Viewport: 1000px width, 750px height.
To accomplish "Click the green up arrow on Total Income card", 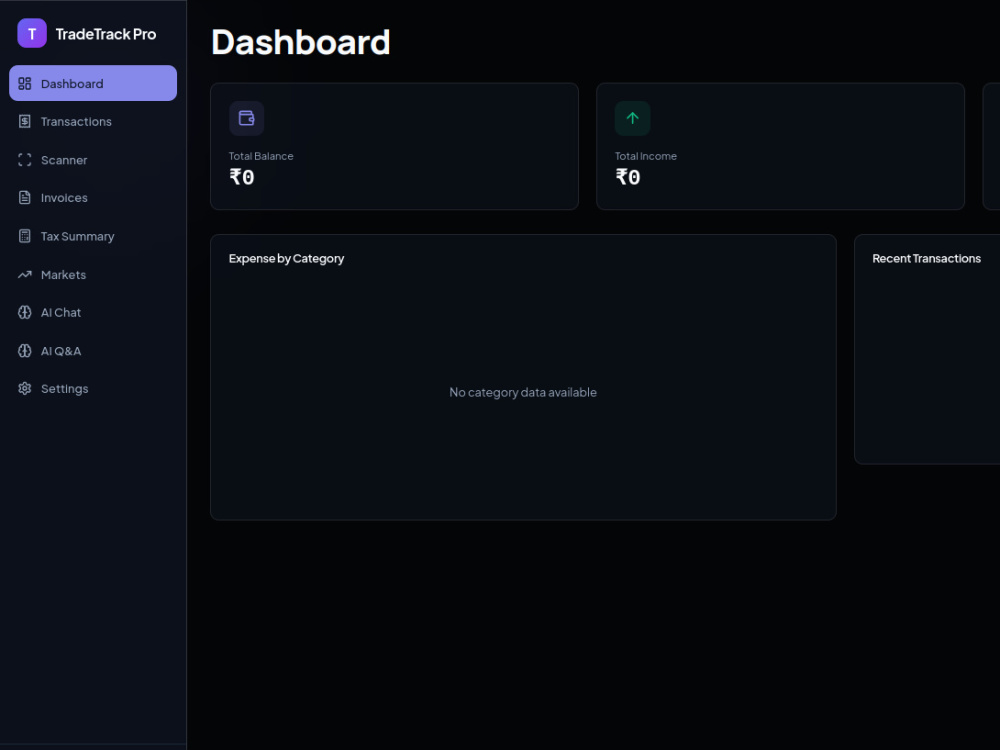I will (x=633, y=118).
